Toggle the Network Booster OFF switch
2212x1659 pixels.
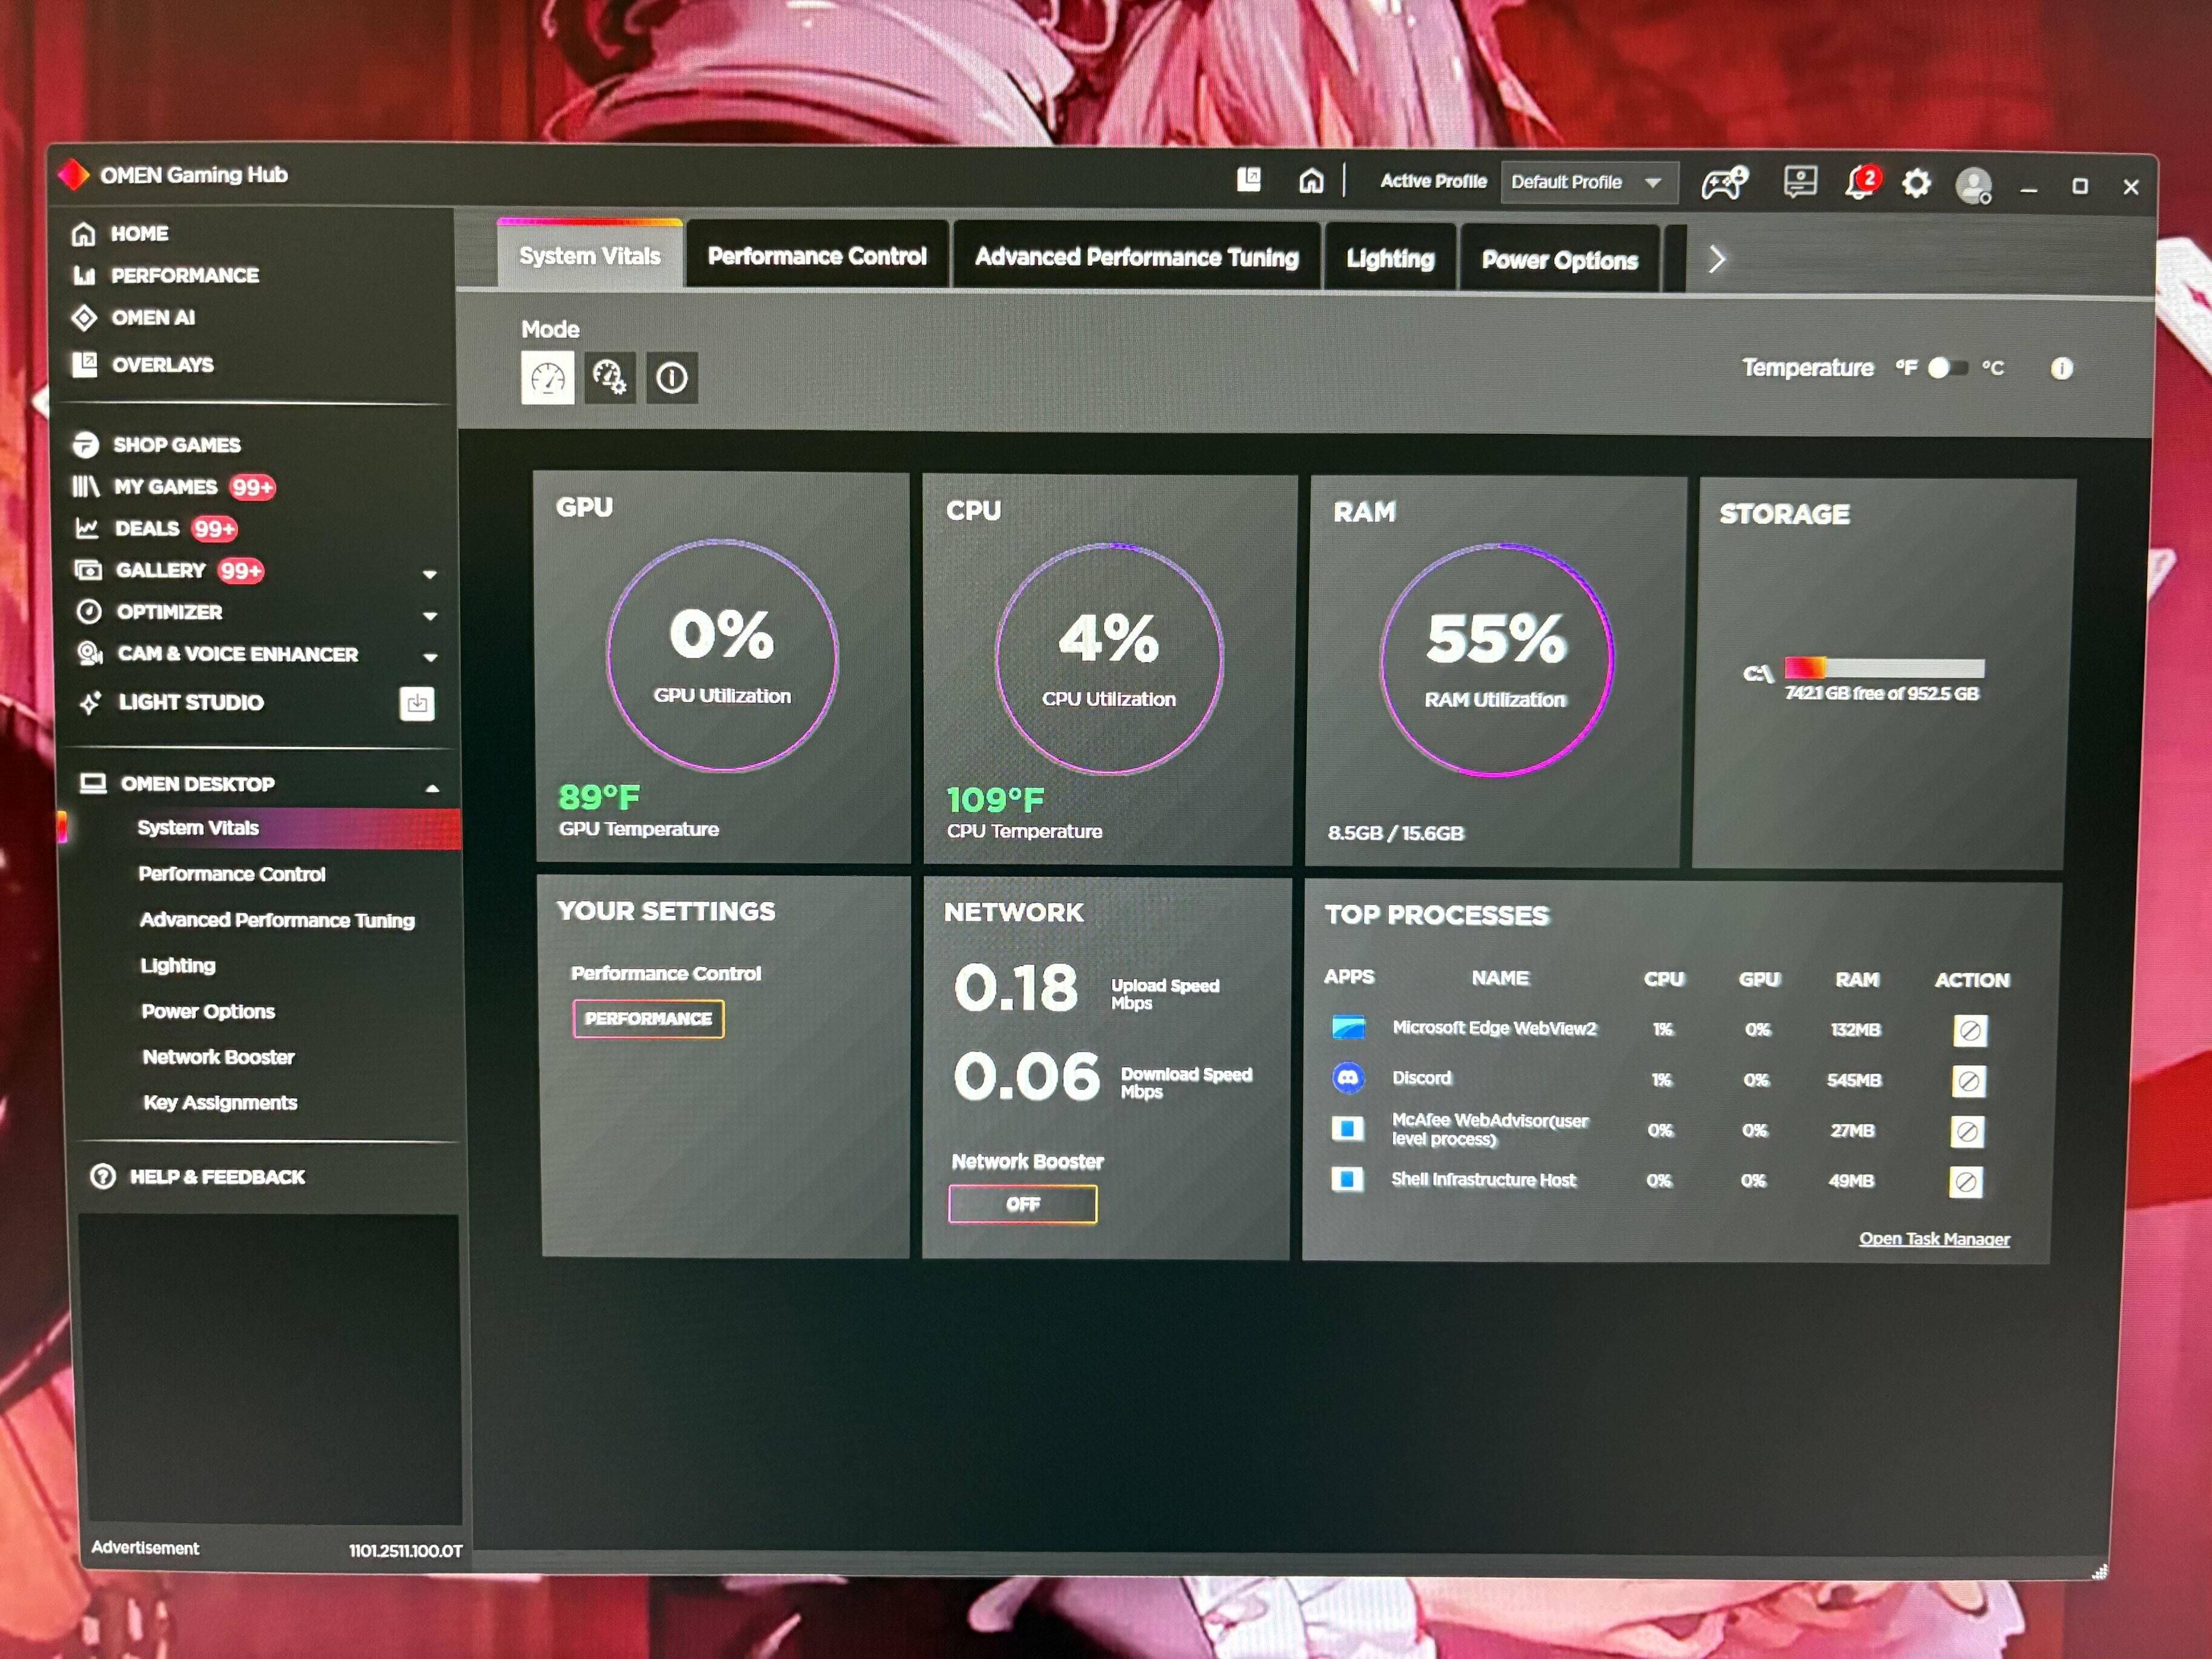(x=1022, y=1205)
